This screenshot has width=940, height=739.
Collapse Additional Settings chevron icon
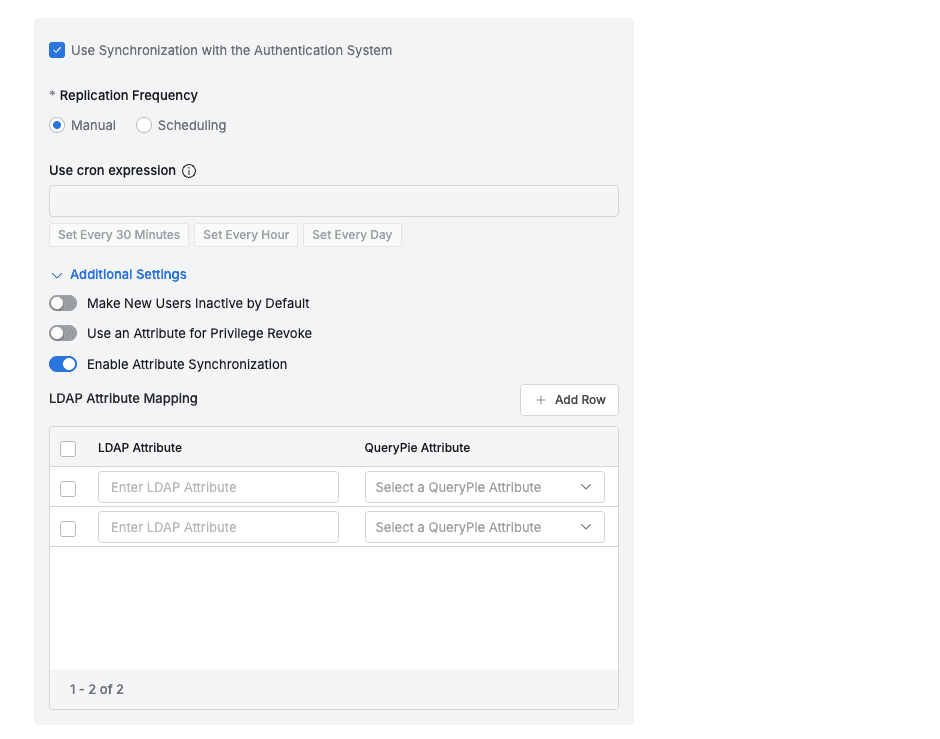(x=57, y=275)
